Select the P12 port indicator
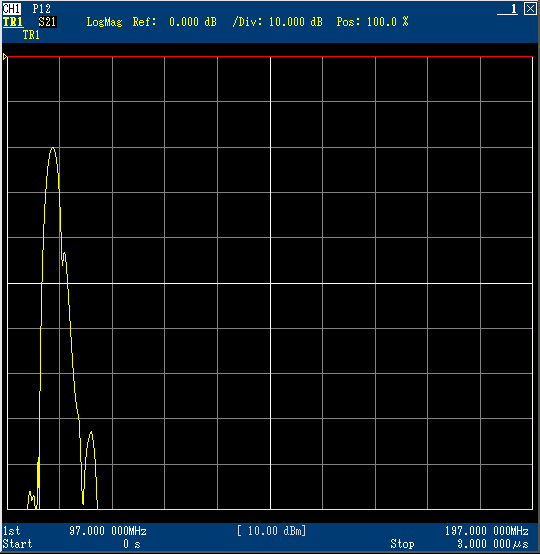Screen dimensions: 540x554 click(42, 9)
